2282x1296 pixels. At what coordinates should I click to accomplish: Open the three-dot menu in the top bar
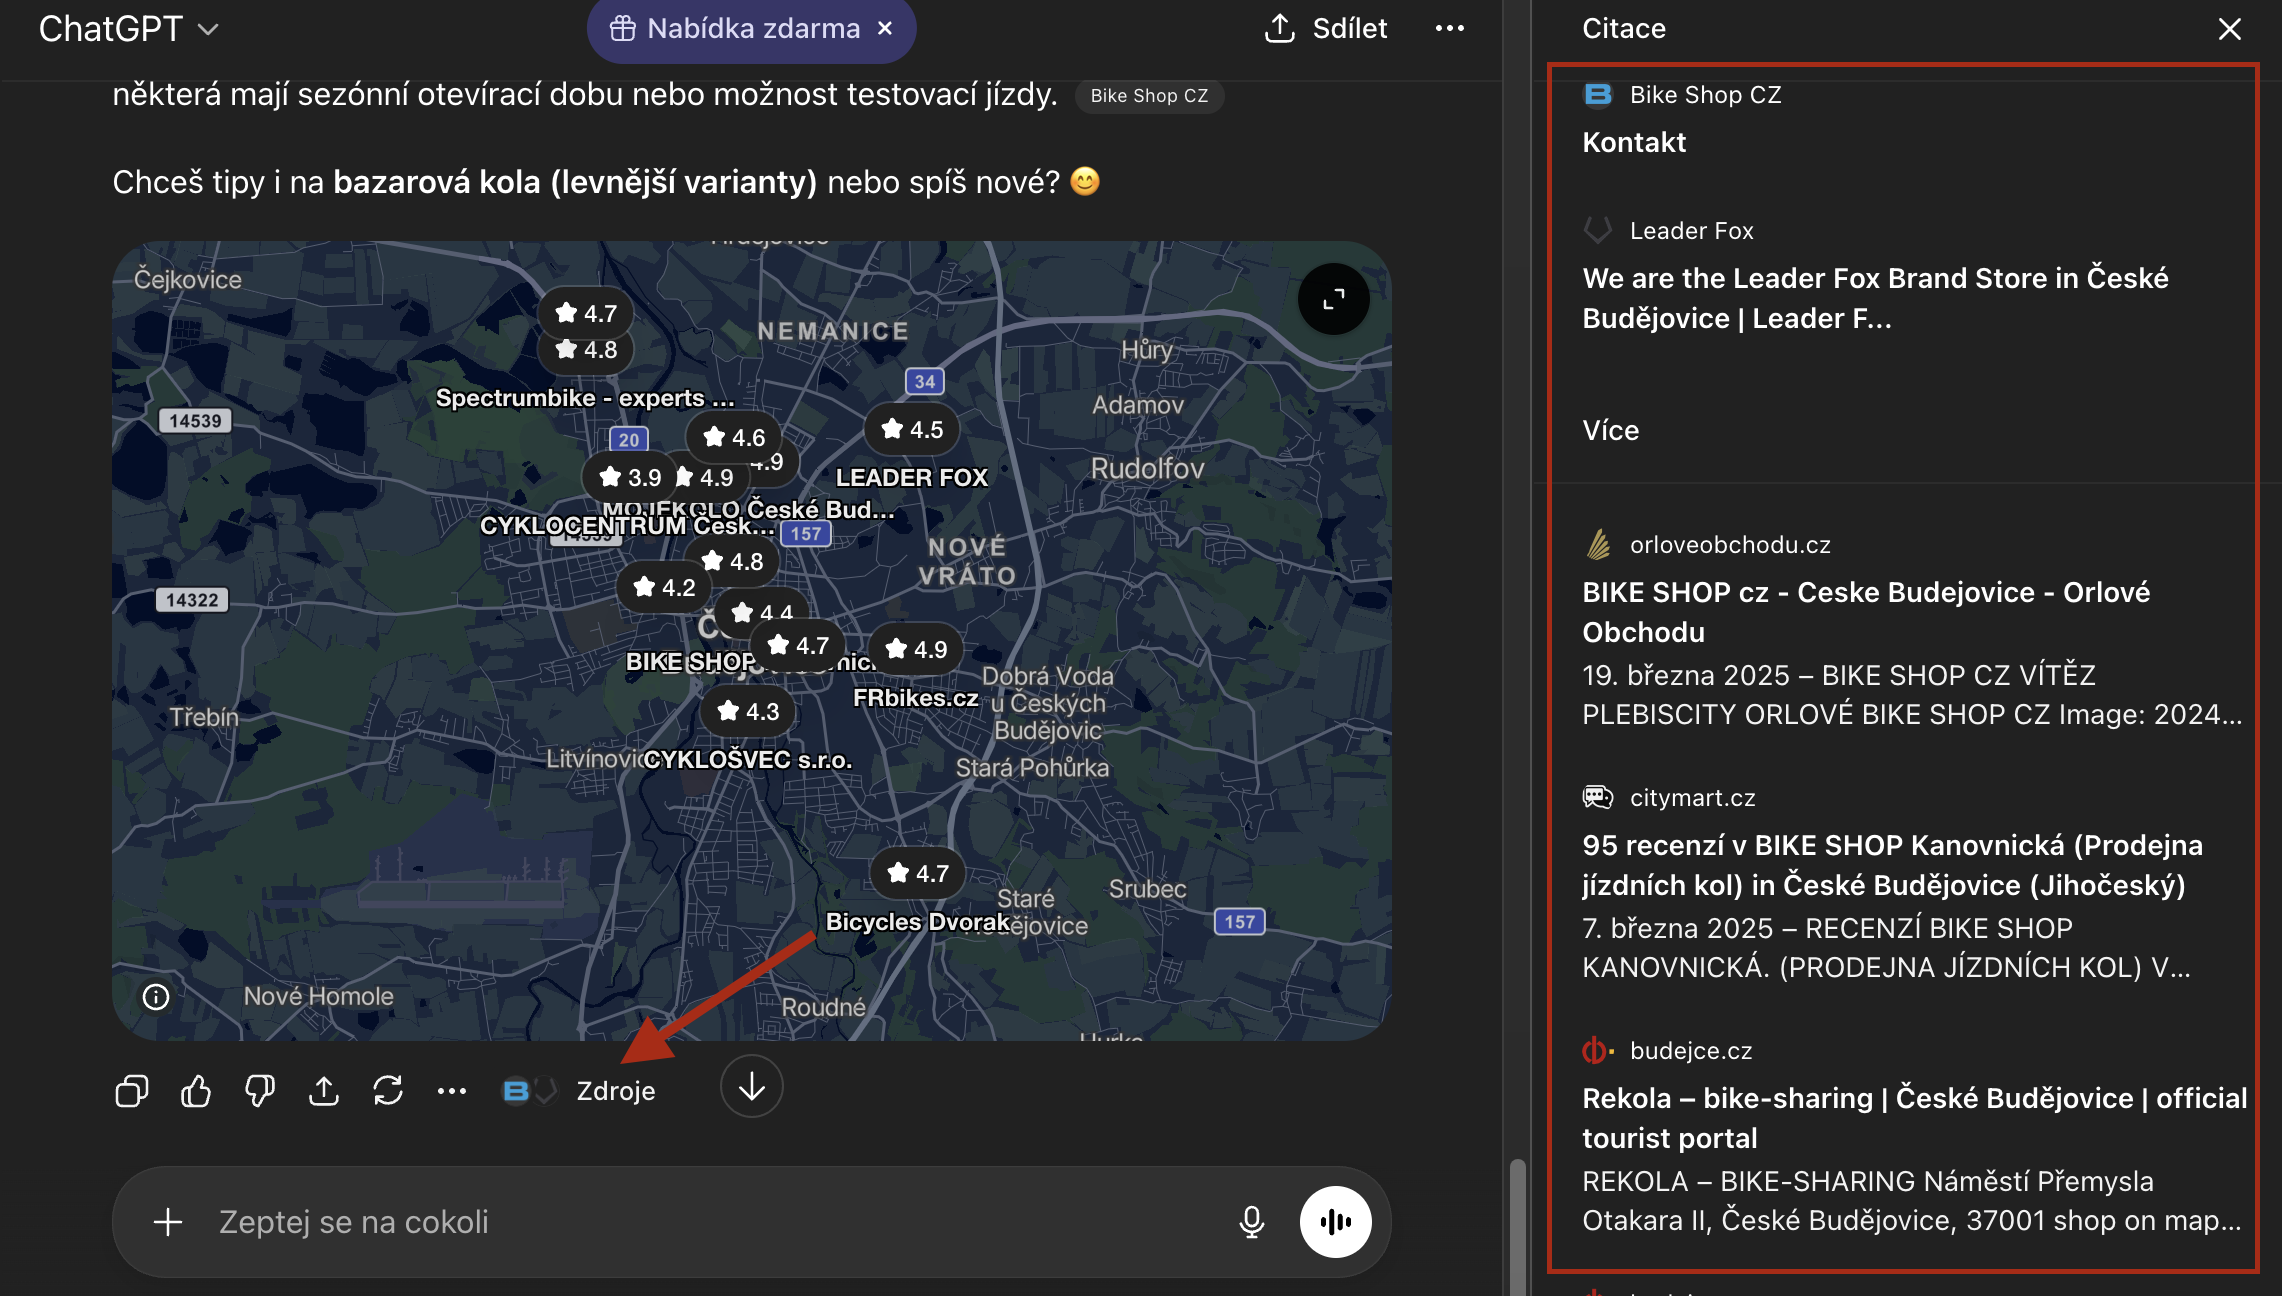[1449, 29]
